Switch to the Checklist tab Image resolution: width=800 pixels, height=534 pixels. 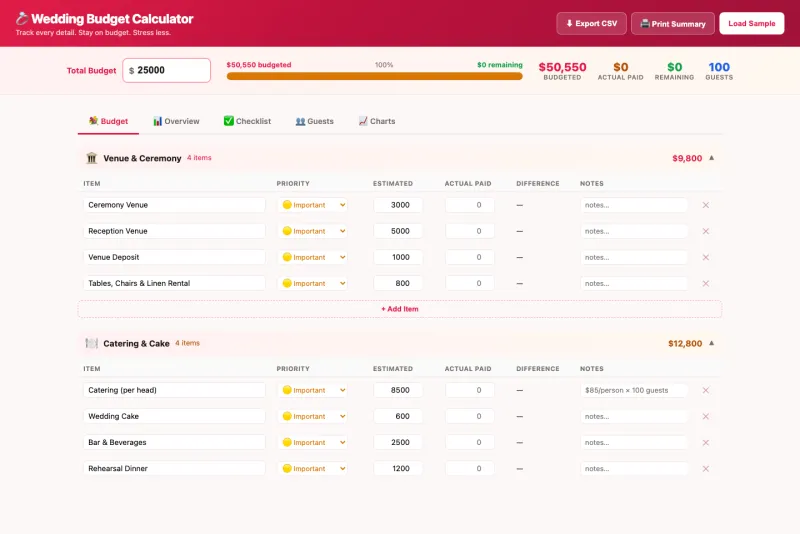[247, 121]
